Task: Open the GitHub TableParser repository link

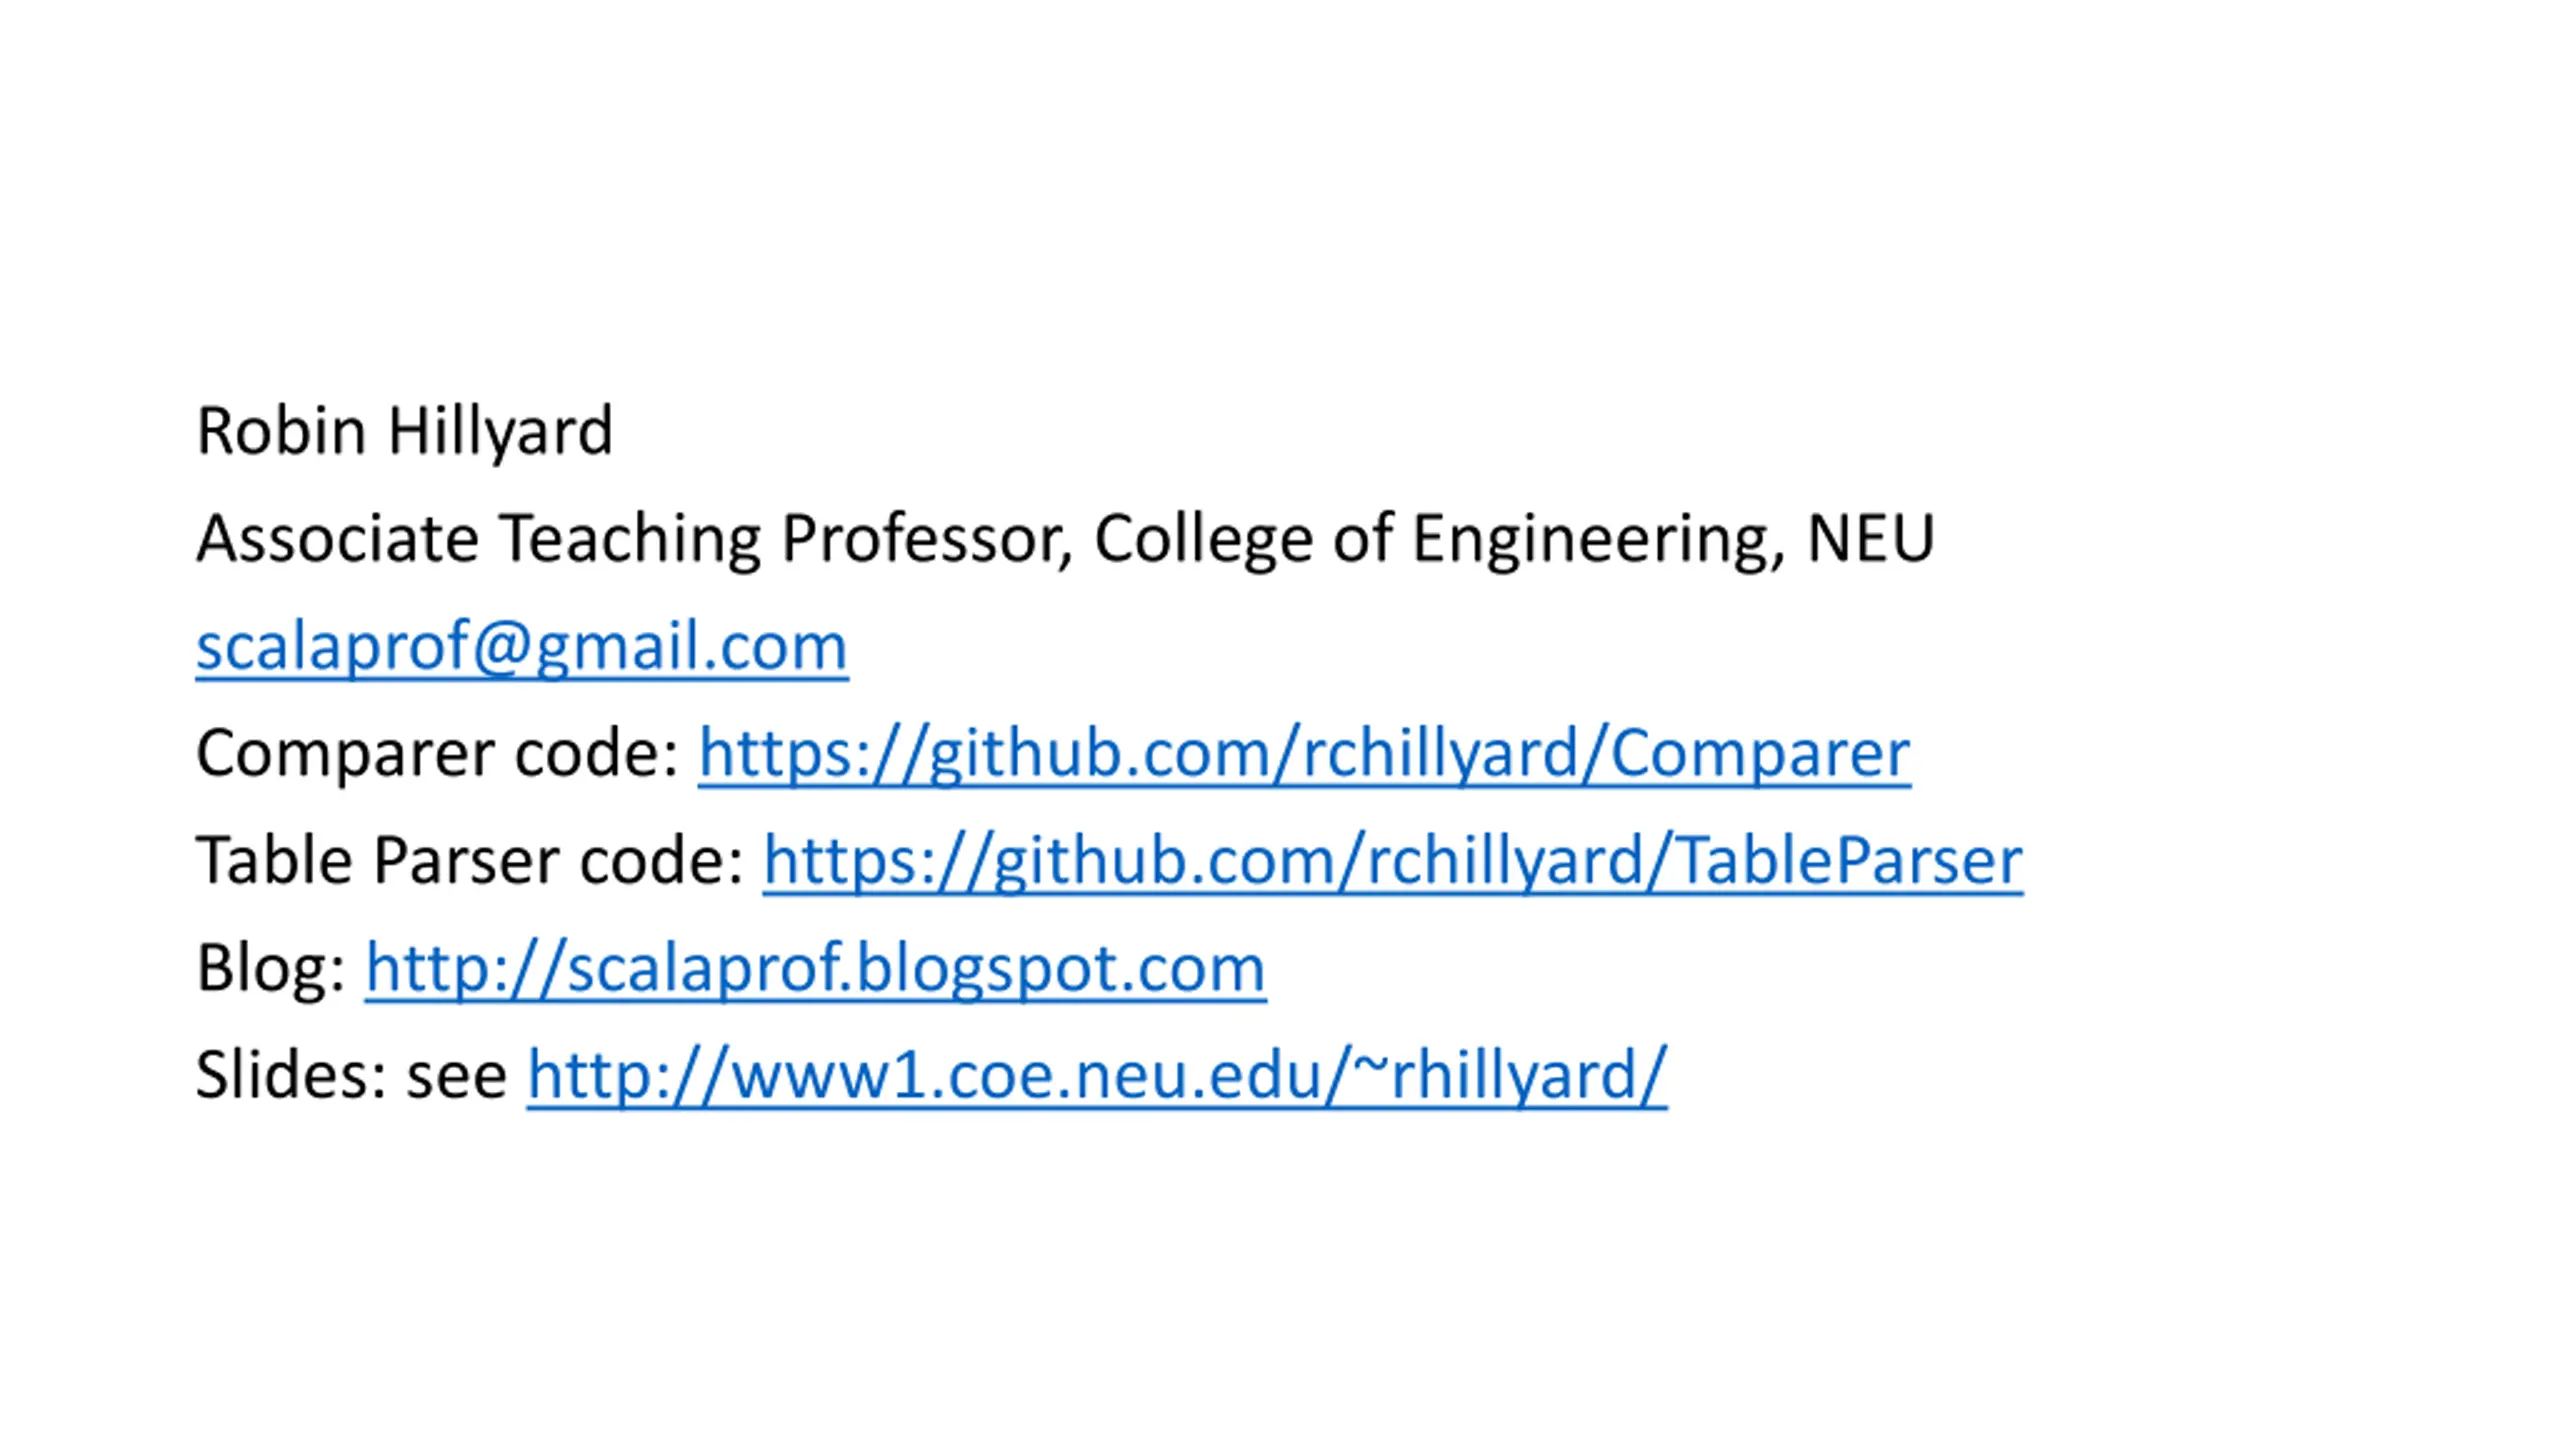Action: coord(1392,860)
